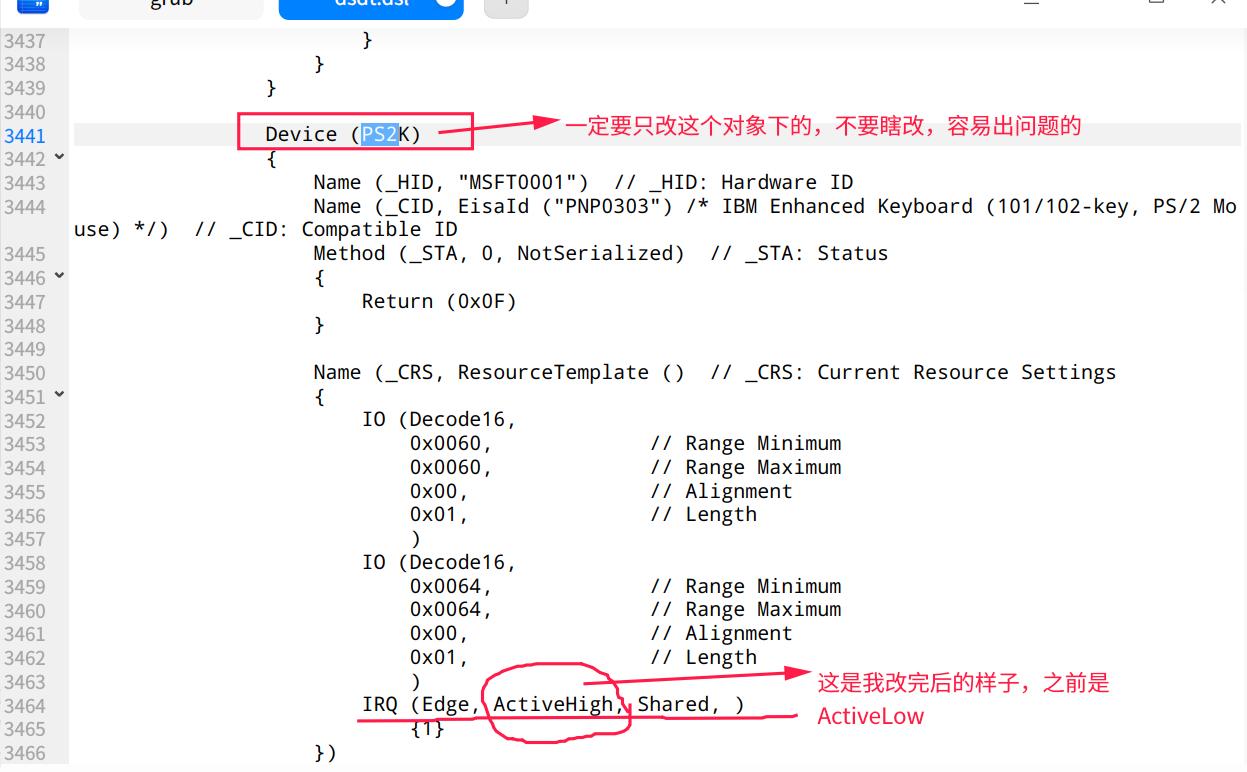Click line number 3437 in the gutter
This screenshot has height=772, width=1247.
(x=24, y=40)
